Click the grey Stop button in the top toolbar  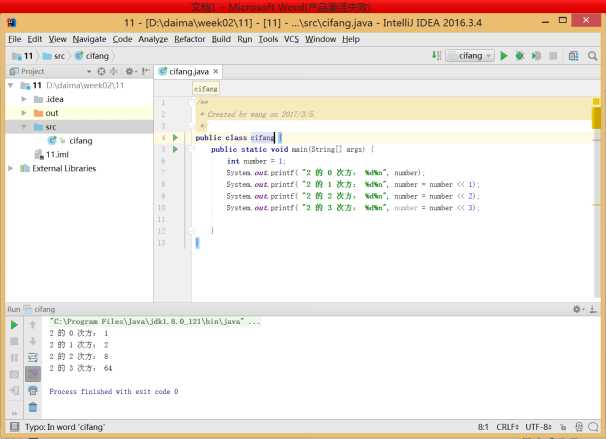553,56
